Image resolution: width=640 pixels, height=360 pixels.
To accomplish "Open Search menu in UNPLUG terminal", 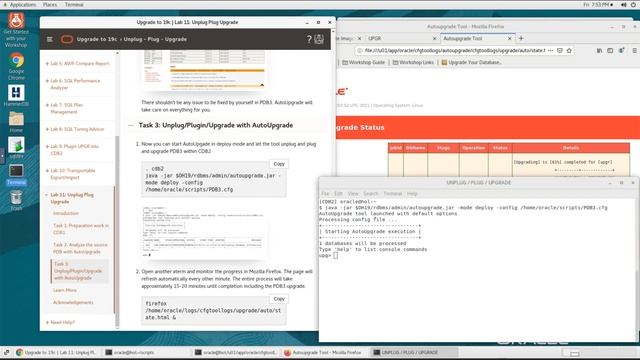I will pos(371,193).
